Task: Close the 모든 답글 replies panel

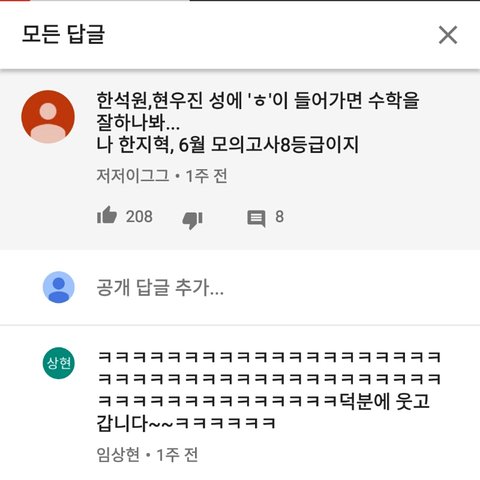Action: [x=448, y=35]
